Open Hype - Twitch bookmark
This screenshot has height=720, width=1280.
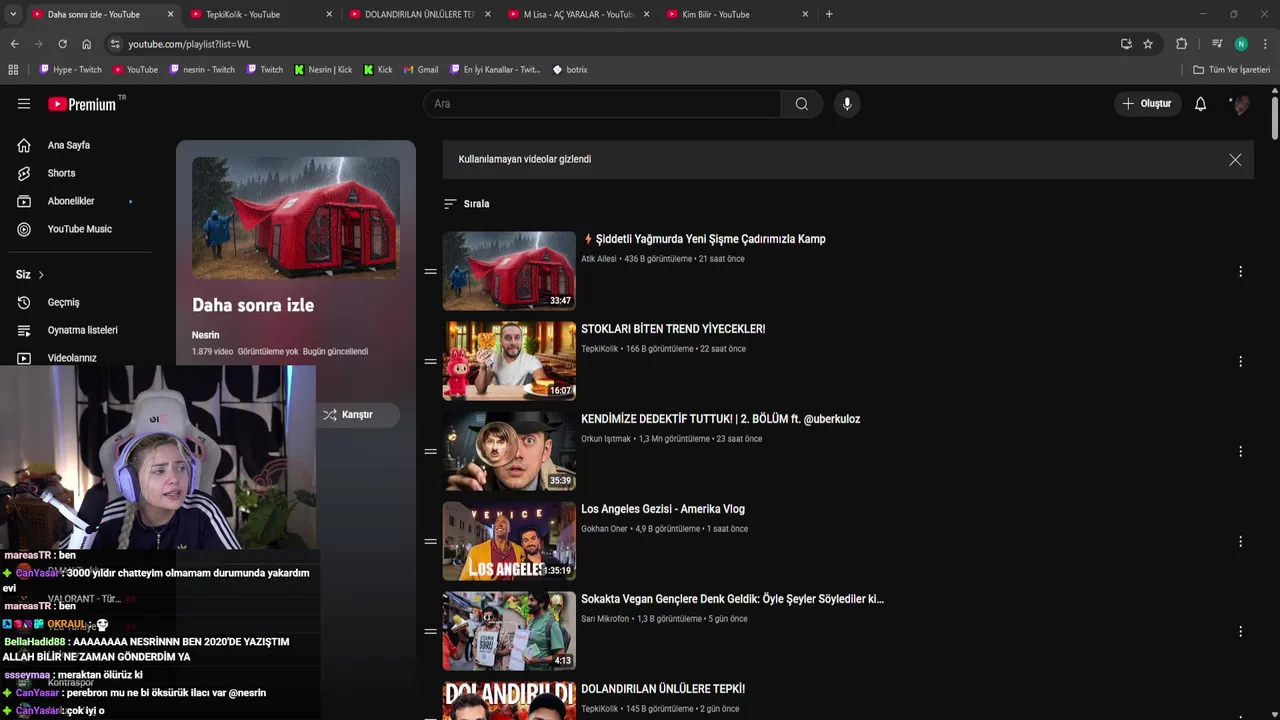[71, 70]
